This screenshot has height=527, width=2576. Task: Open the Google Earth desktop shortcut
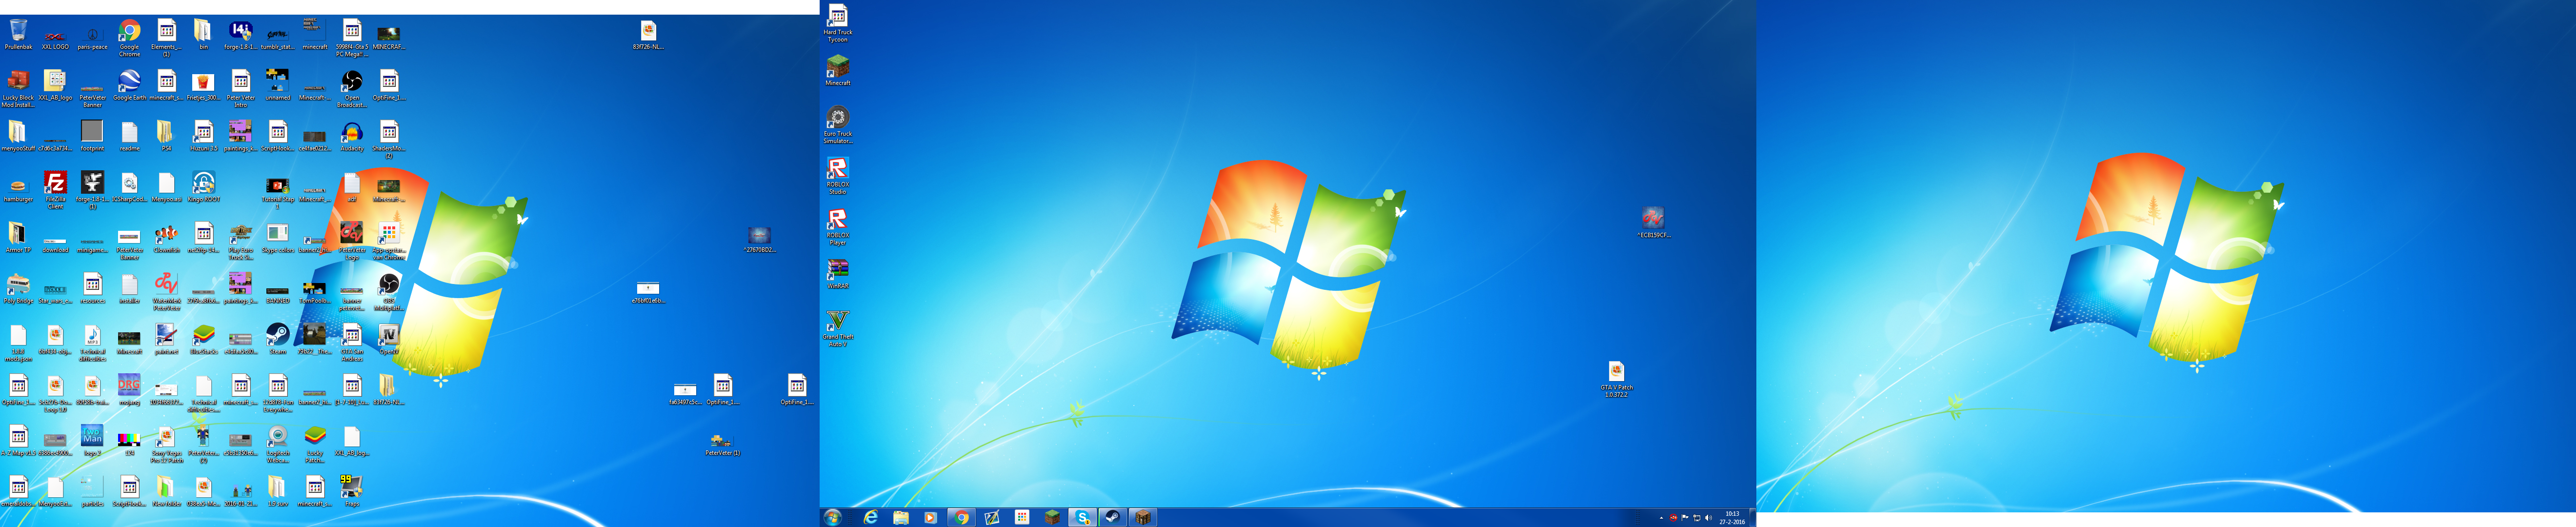point(129,85)
